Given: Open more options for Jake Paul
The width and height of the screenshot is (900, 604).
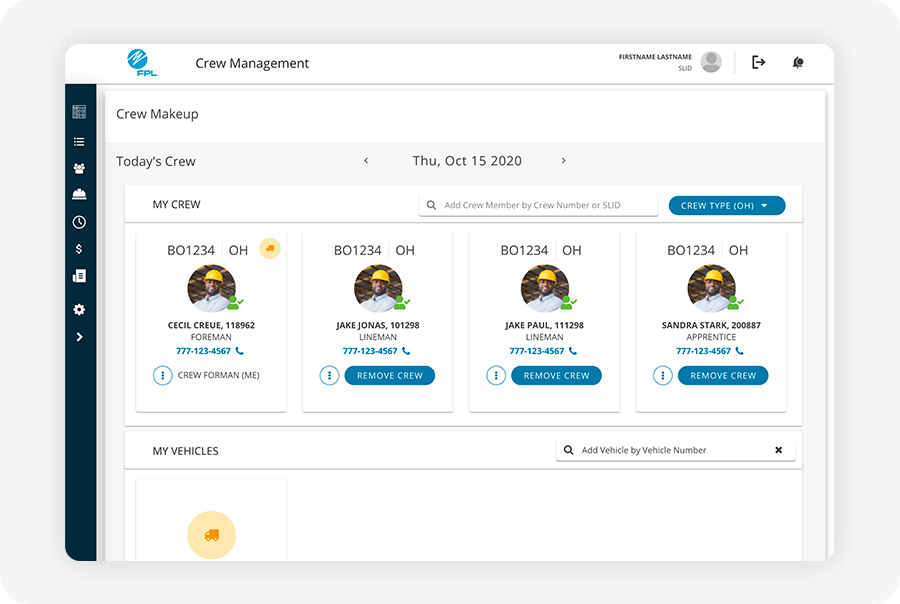Looking at the screenshot, I should tap(496, 375).
